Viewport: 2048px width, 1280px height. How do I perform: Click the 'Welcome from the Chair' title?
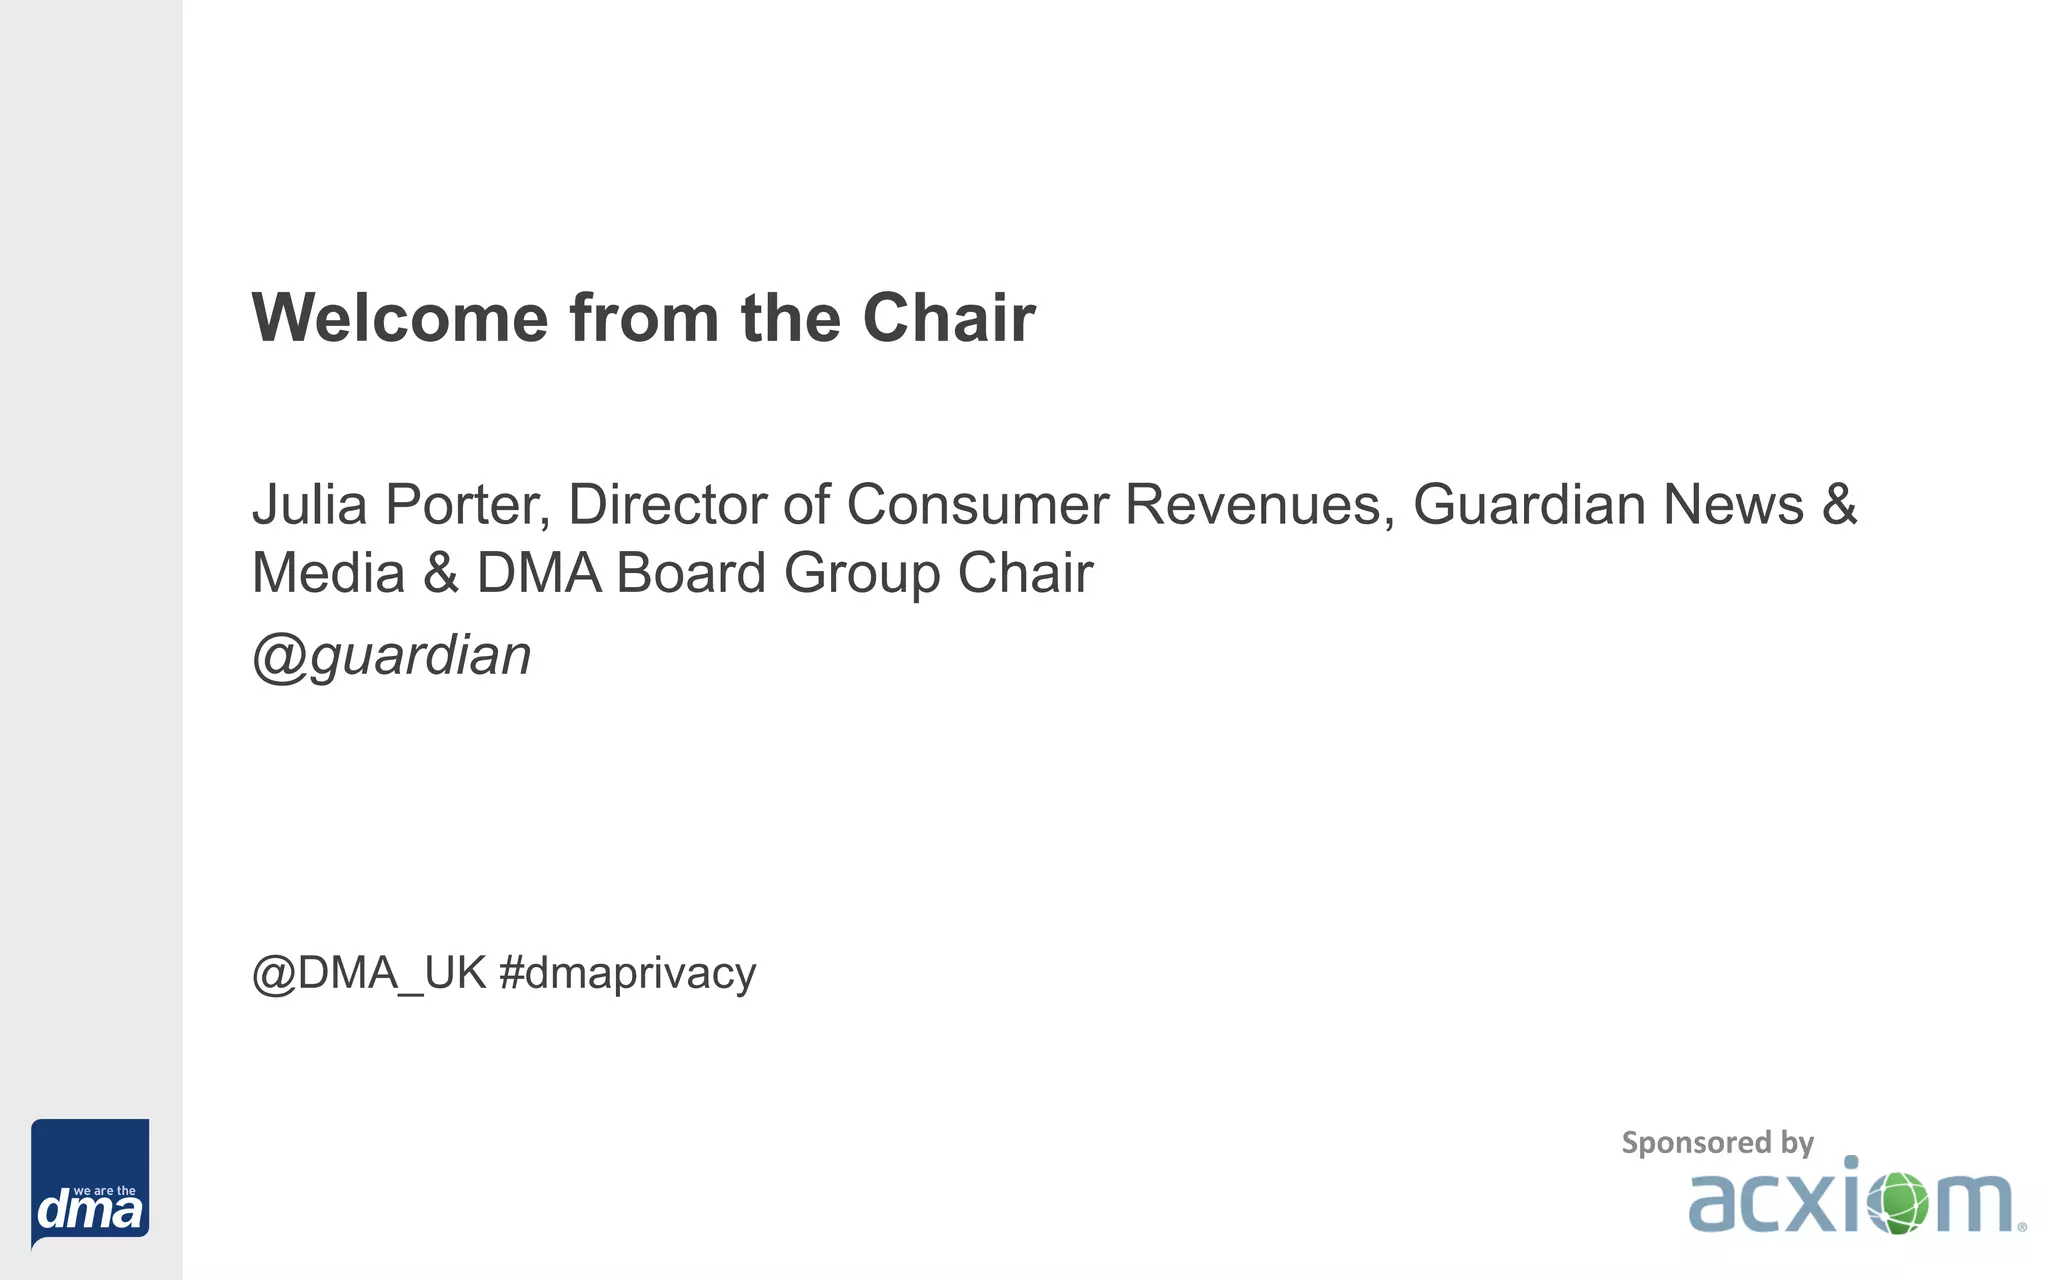pyautogui.click(x=643, y=318)
